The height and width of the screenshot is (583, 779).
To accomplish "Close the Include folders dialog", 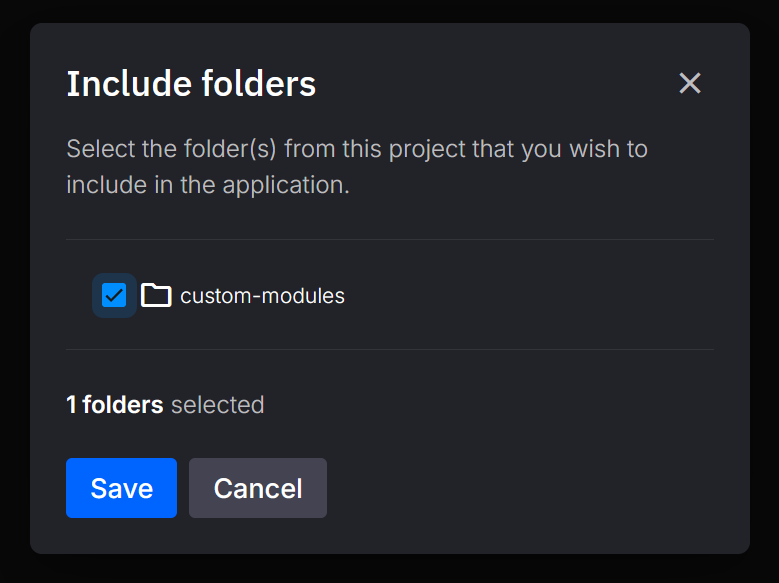I will tap(690, 83).
